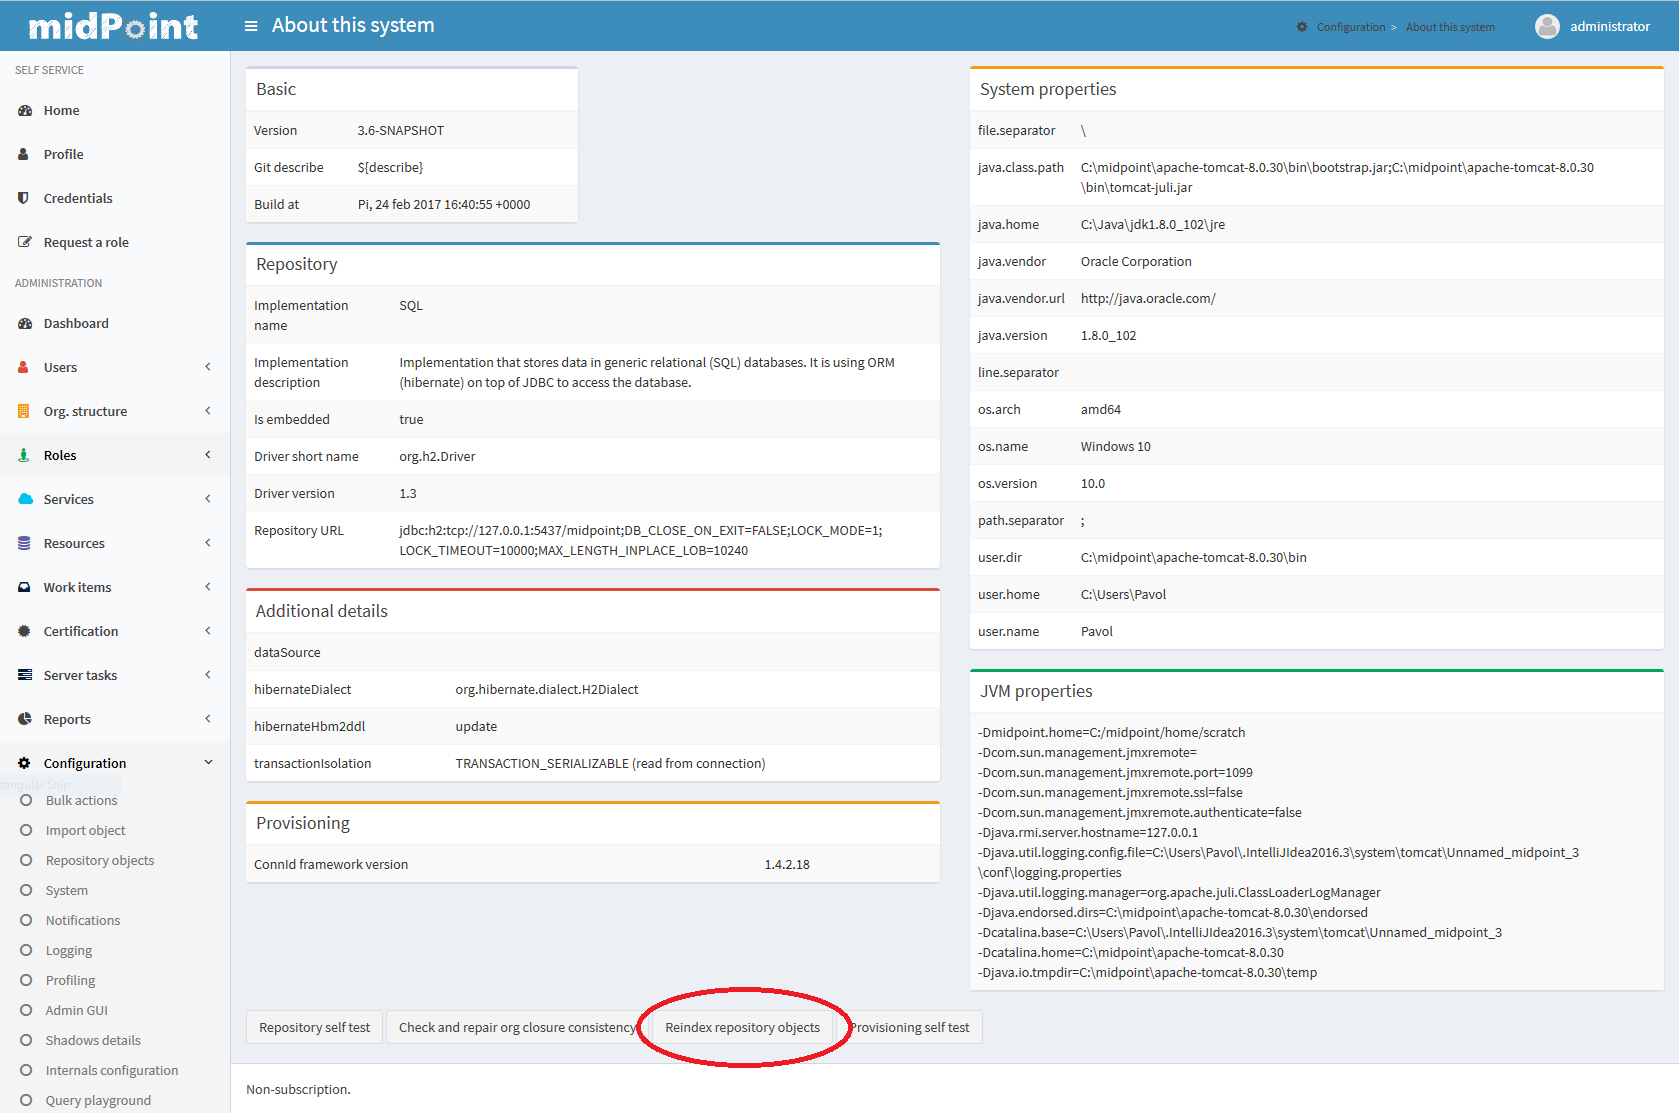Viewport: 1679px width, 1113px height.
Task: Click the Reports pie chart icon
Action: point(25,719)
